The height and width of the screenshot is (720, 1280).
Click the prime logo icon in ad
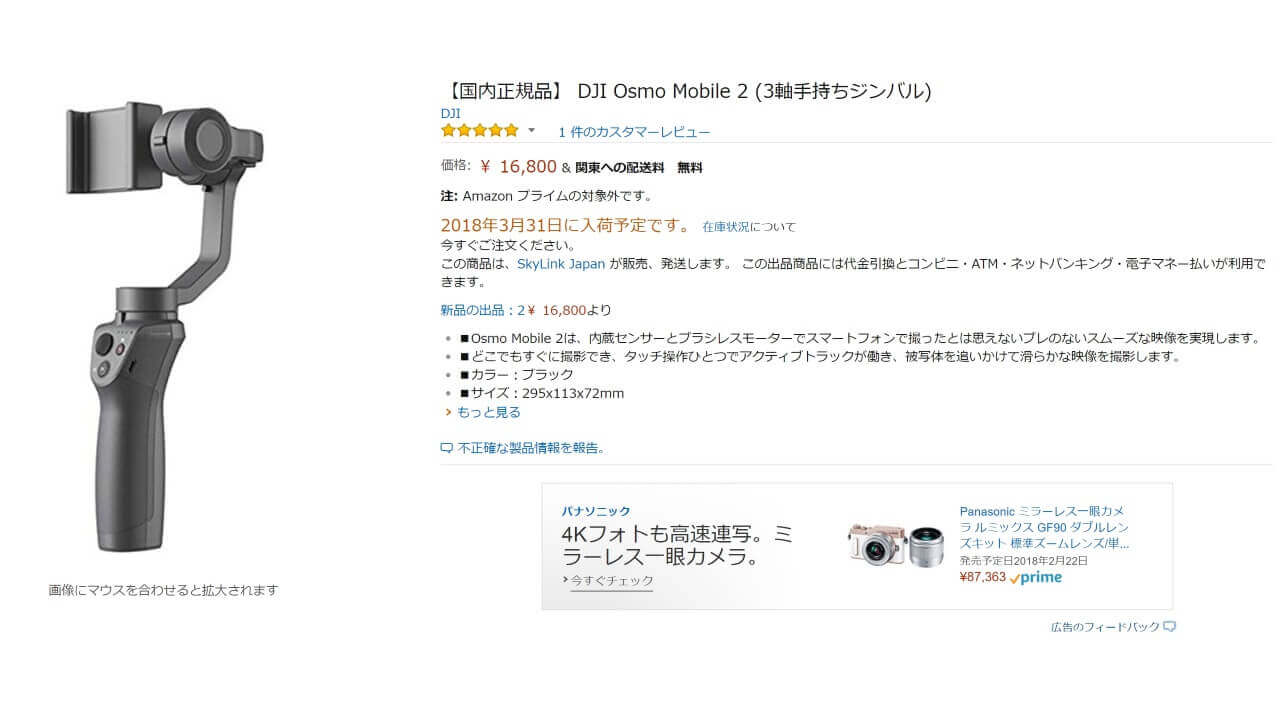click(1037, 577)
